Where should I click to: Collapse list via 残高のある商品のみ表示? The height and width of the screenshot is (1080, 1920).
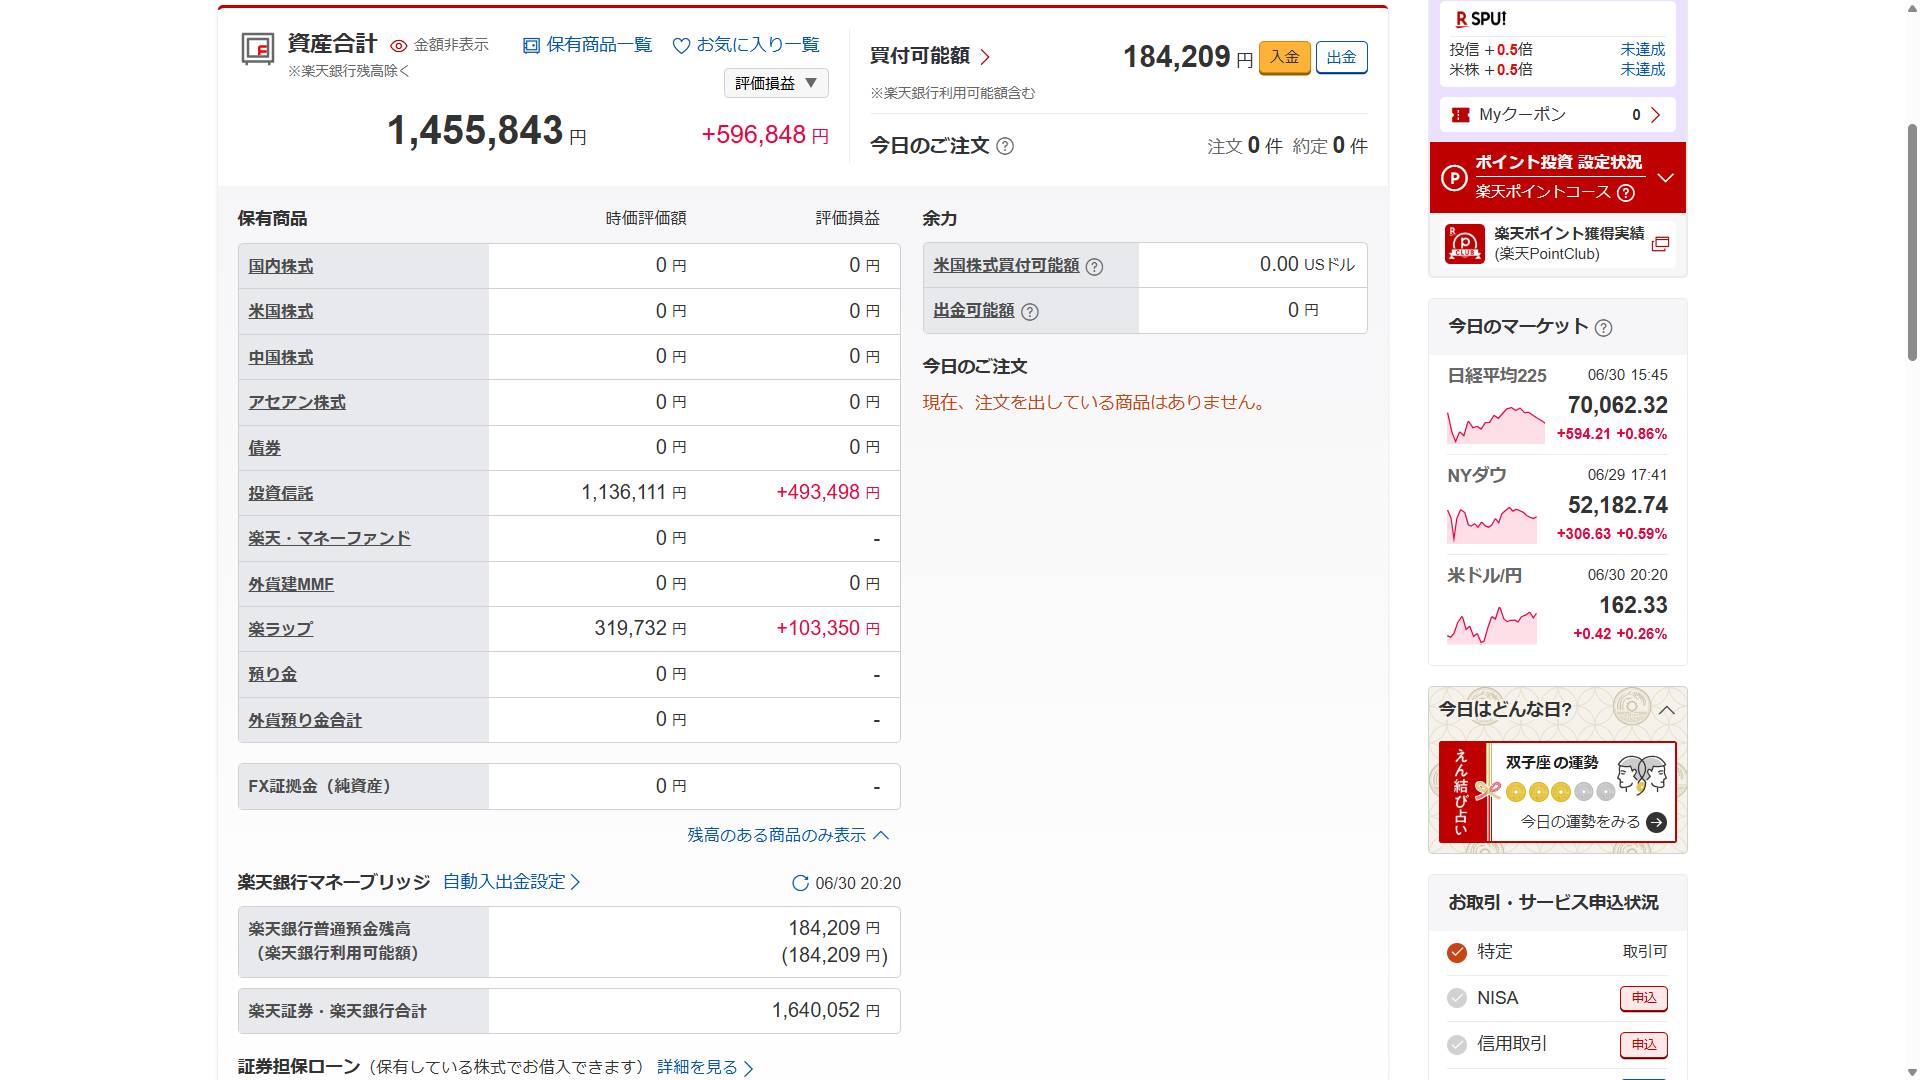788,835
